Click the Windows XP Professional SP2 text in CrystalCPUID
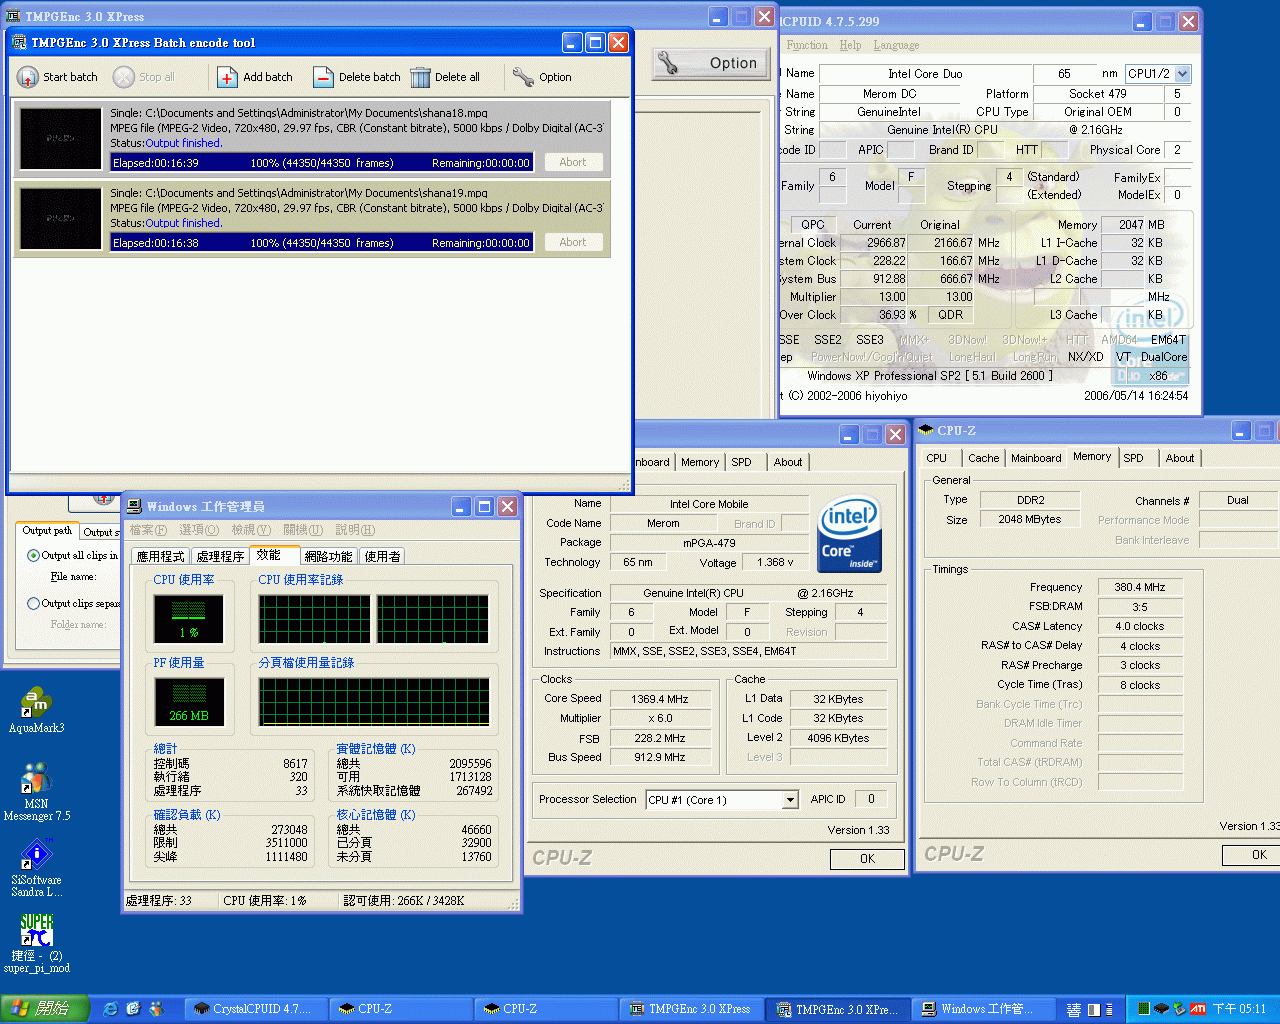 [x=929, y=376]
